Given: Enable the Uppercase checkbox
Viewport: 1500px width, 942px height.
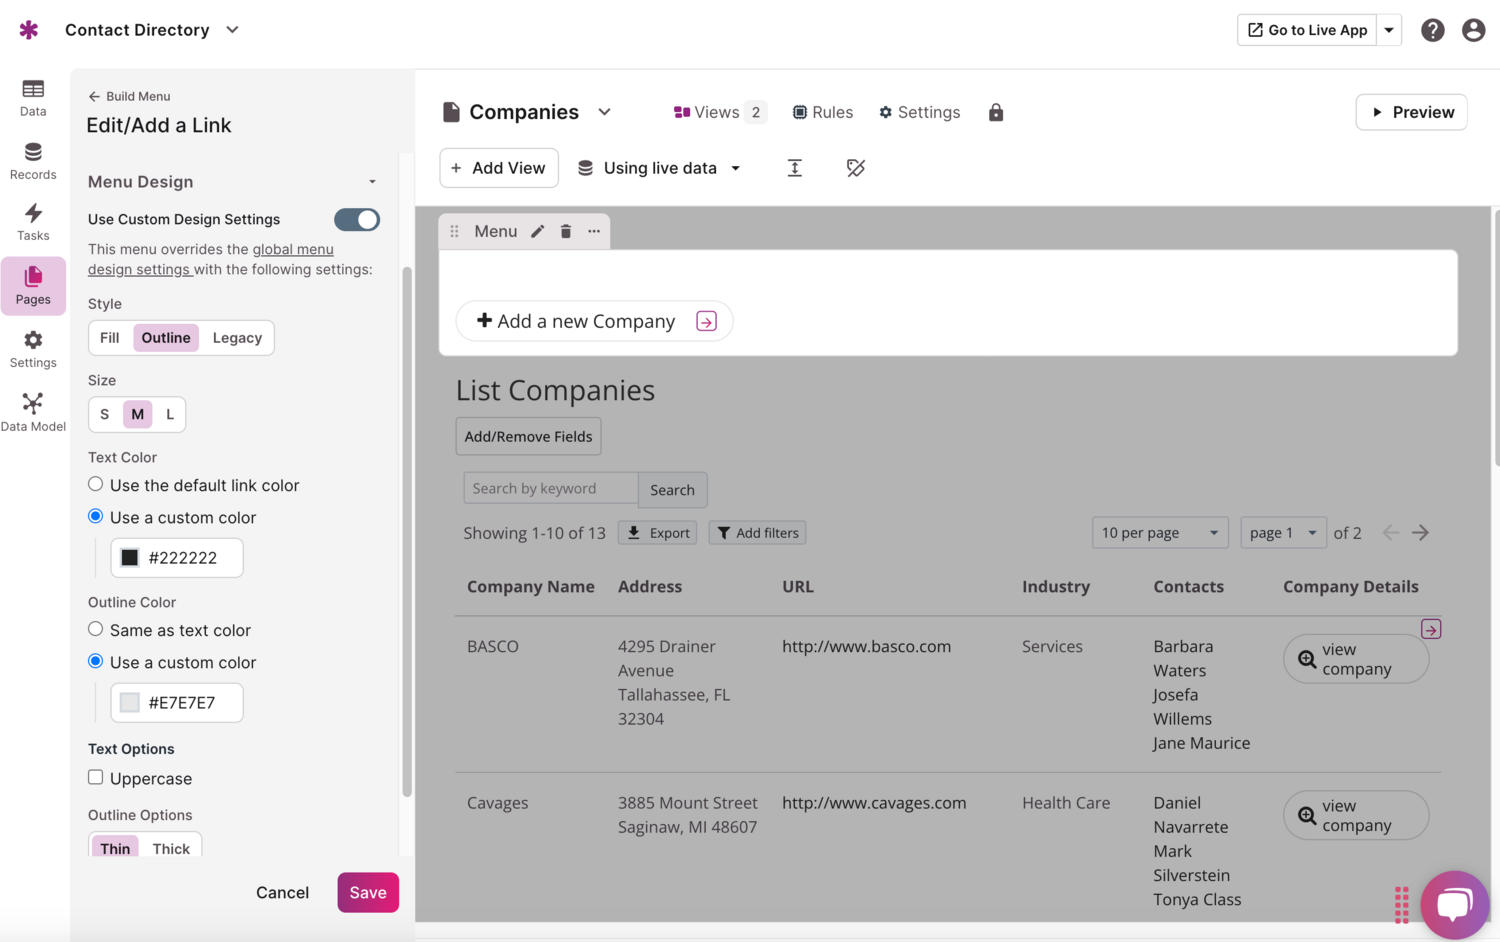Looking at the screenshot, I should (96, 777).
